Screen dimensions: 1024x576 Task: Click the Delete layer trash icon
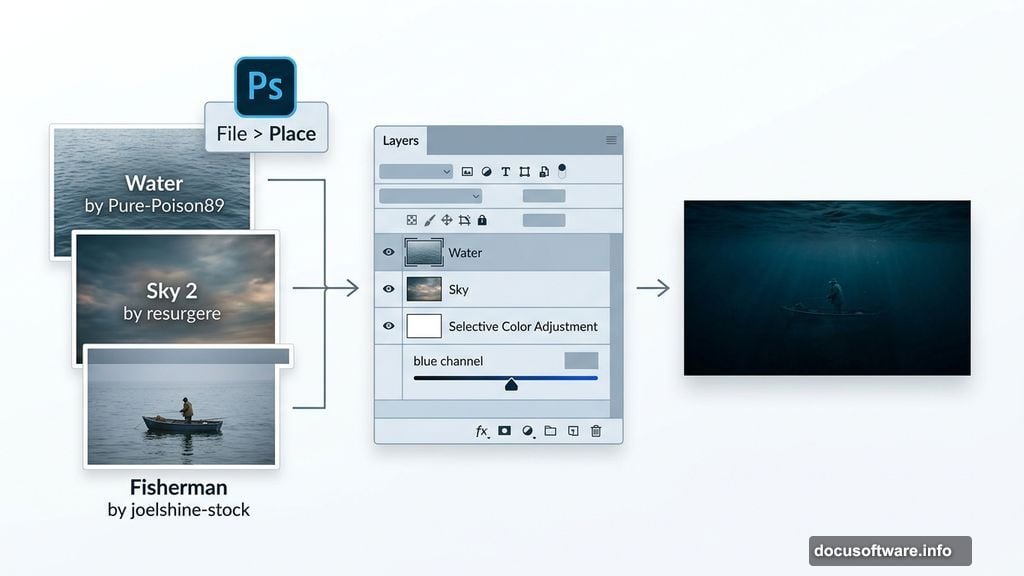596,431
